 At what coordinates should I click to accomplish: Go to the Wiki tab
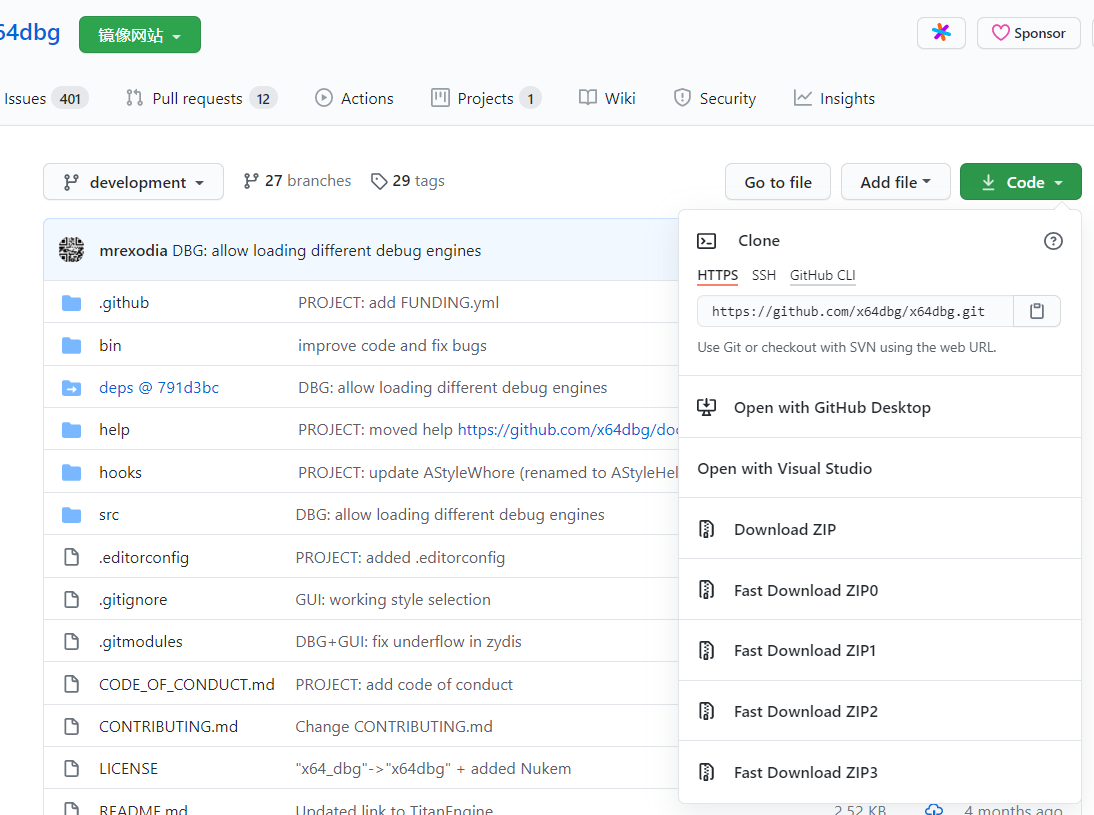(607, 98)
